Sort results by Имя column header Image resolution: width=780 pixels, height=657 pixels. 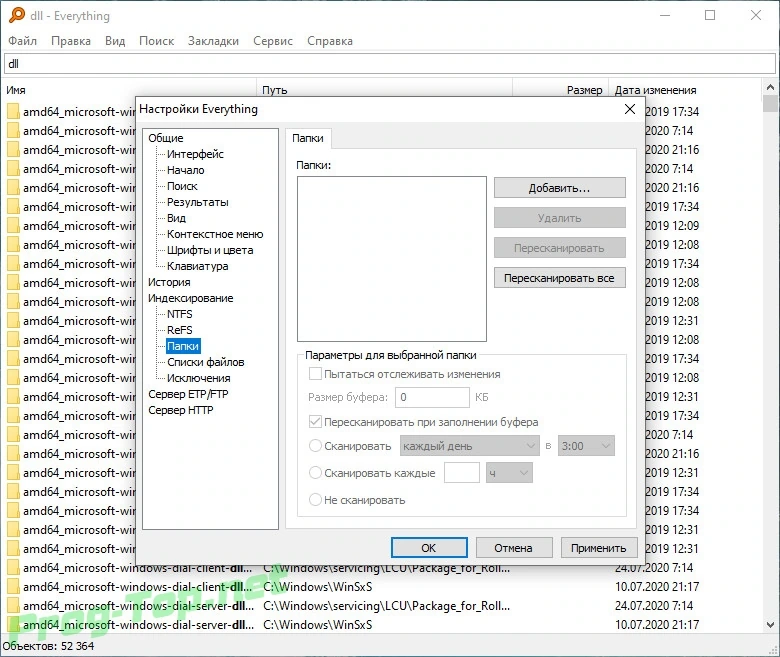129,90
